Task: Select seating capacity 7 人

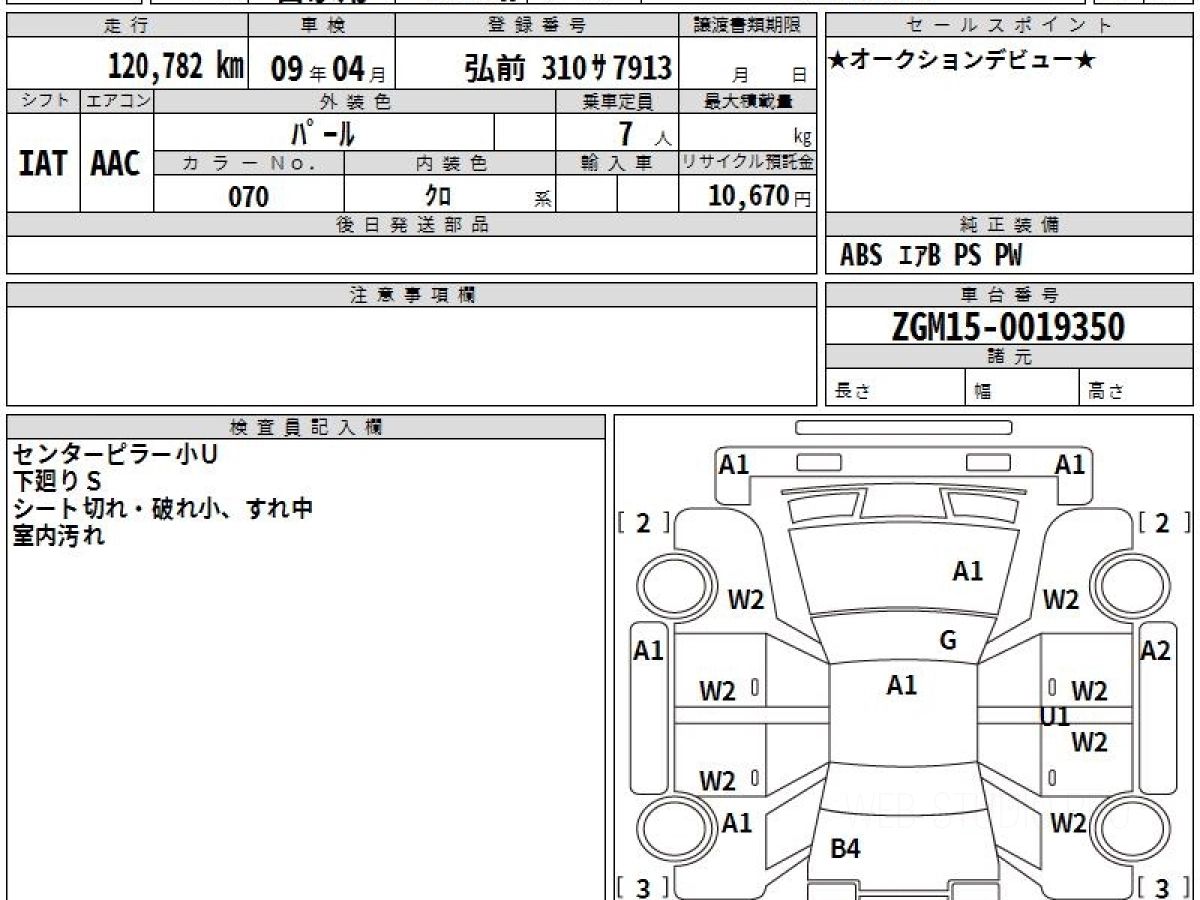Action: click(x=644, y=133)
